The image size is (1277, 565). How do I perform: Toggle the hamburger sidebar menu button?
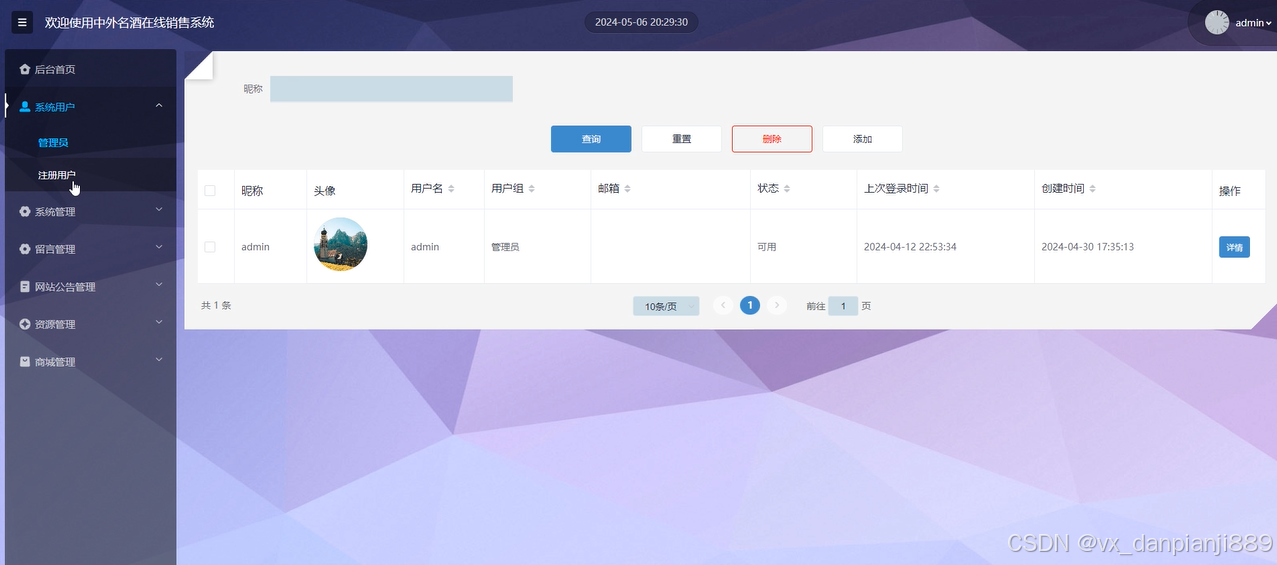click(22, 22)
